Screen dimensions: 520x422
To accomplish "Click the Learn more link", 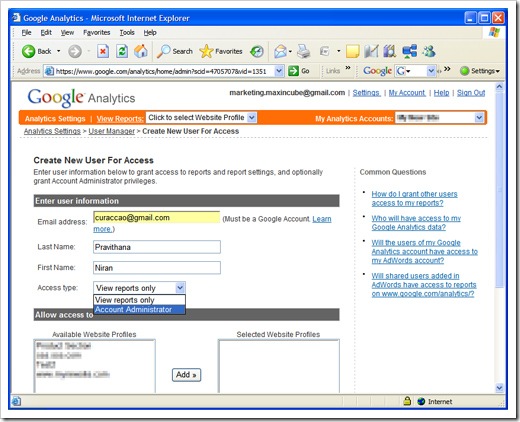I will [322, 219].
